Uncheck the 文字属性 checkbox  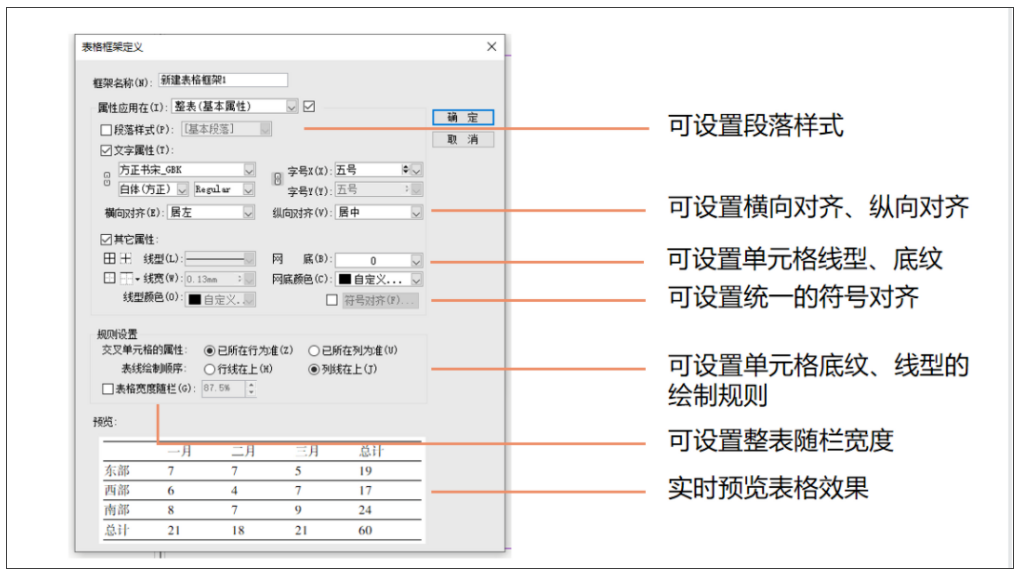click(x=107, y=150)
